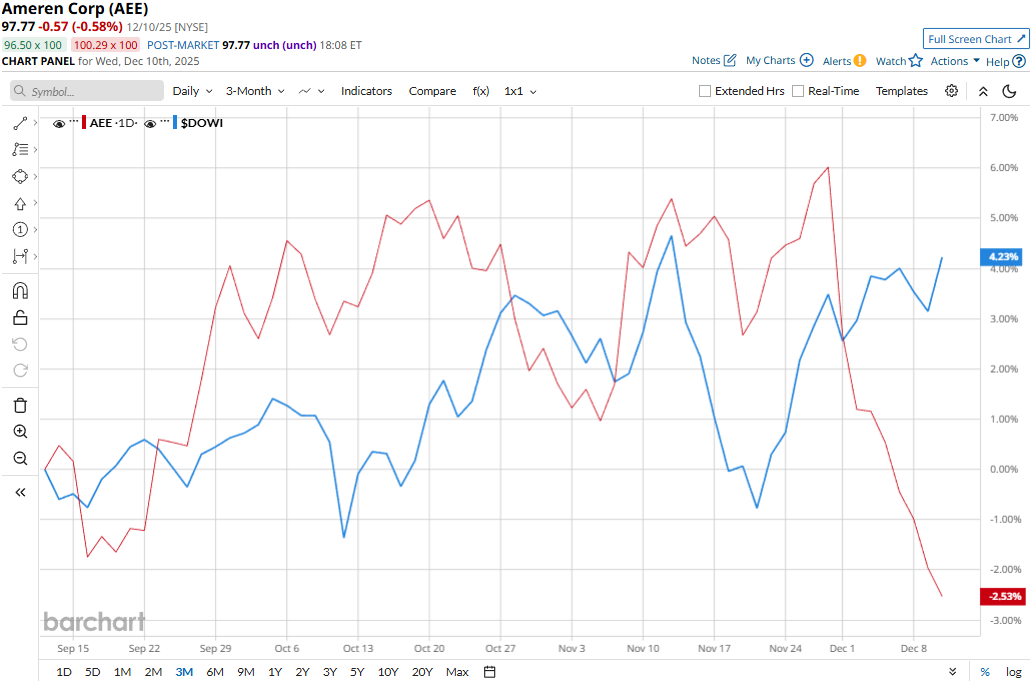Open the date range calendar picker
1032x681 pixels.
[489, 672]
